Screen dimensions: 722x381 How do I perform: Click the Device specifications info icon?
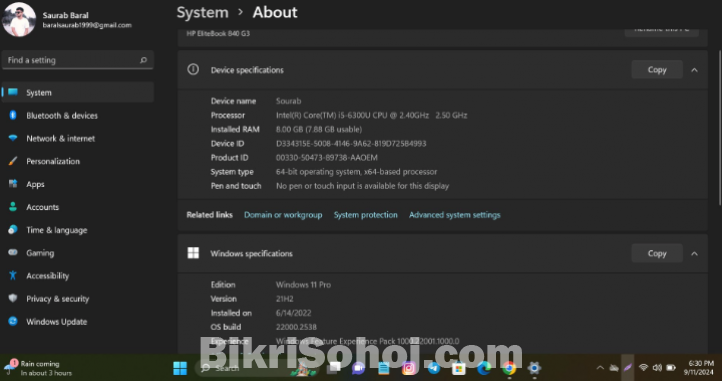pyautogui.click(x=193, y=70)
